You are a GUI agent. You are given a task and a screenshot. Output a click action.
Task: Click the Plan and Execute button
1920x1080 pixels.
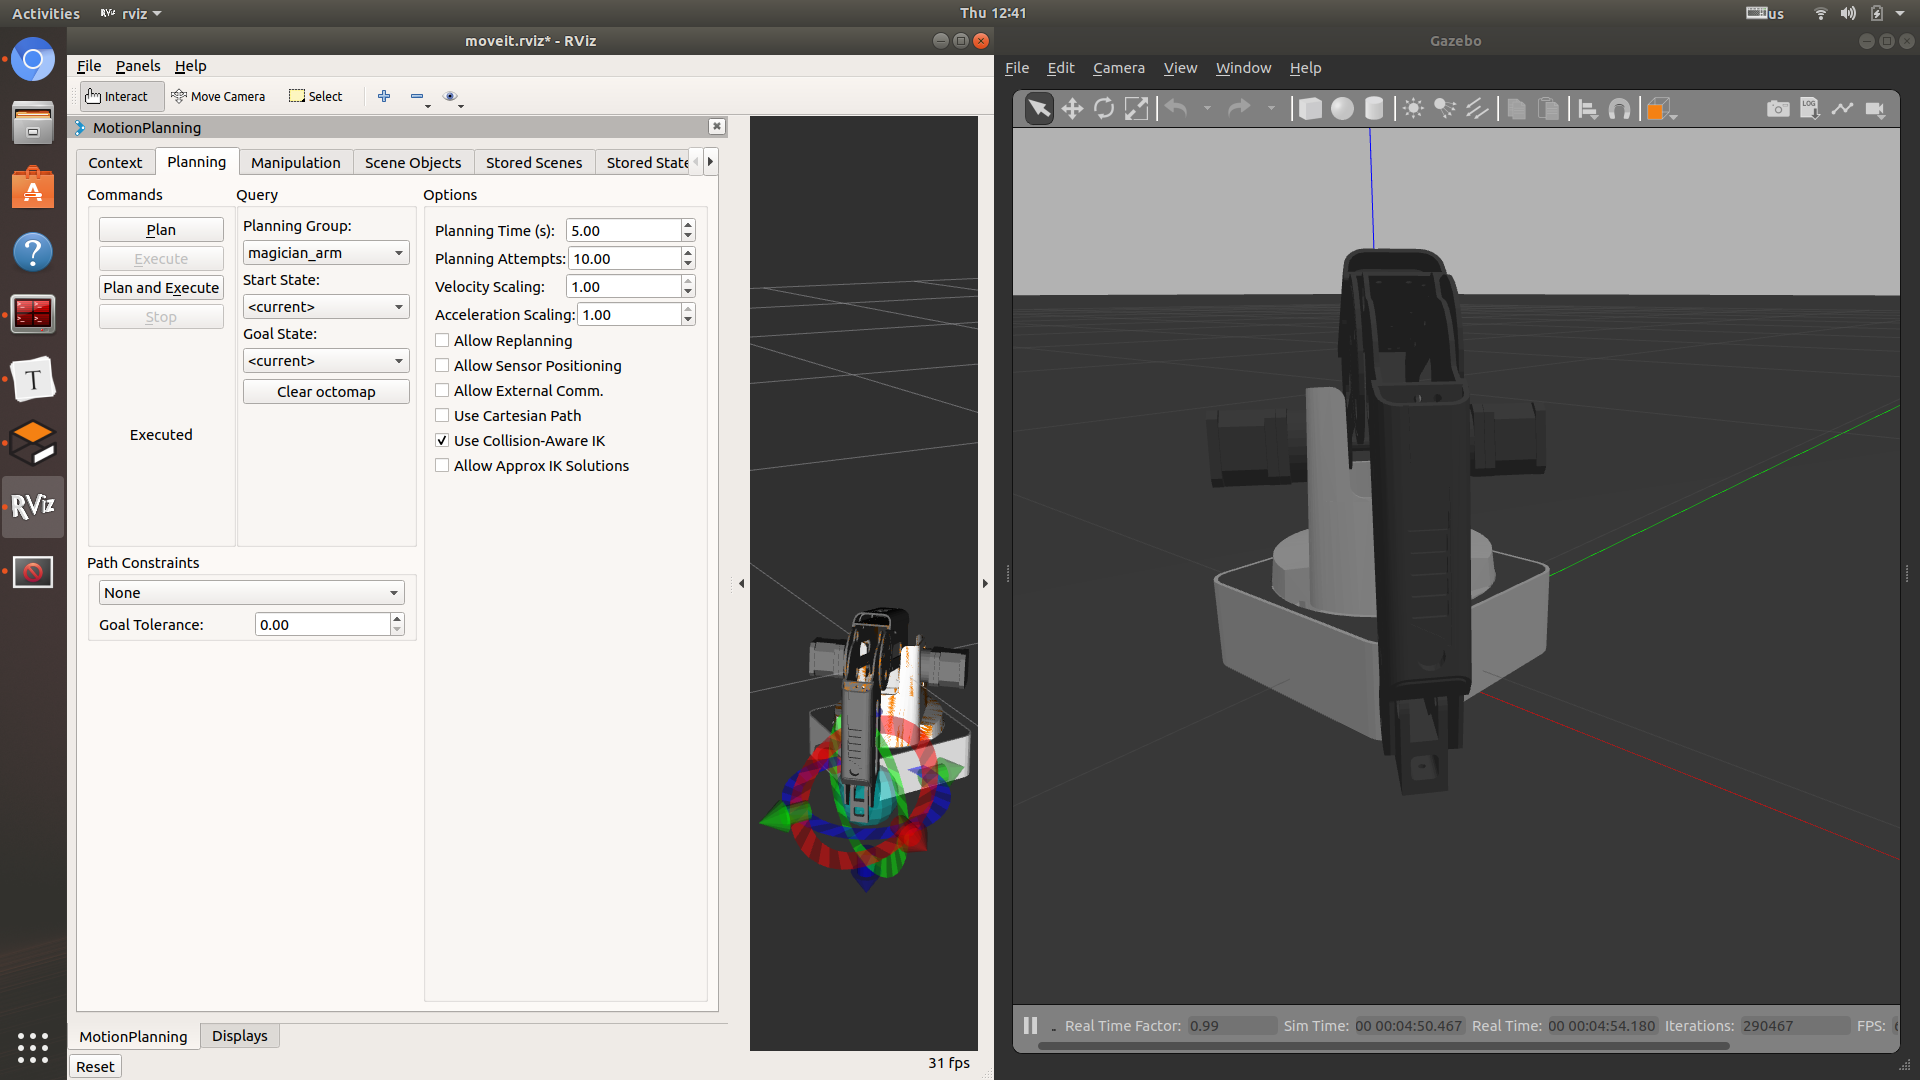coord(161,288)
